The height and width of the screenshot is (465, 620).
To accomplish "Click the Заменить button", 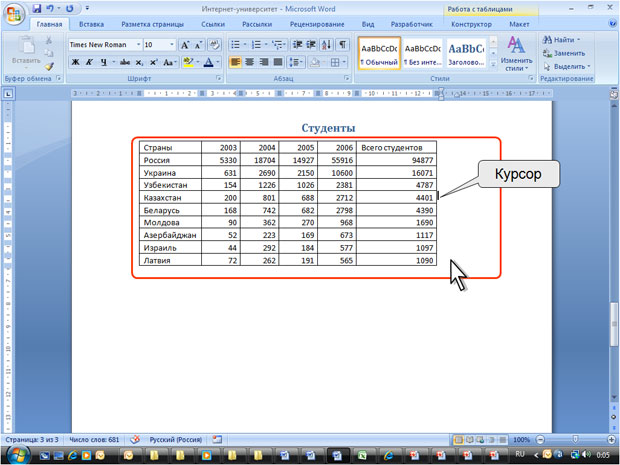I will click(x=564, y=53).
